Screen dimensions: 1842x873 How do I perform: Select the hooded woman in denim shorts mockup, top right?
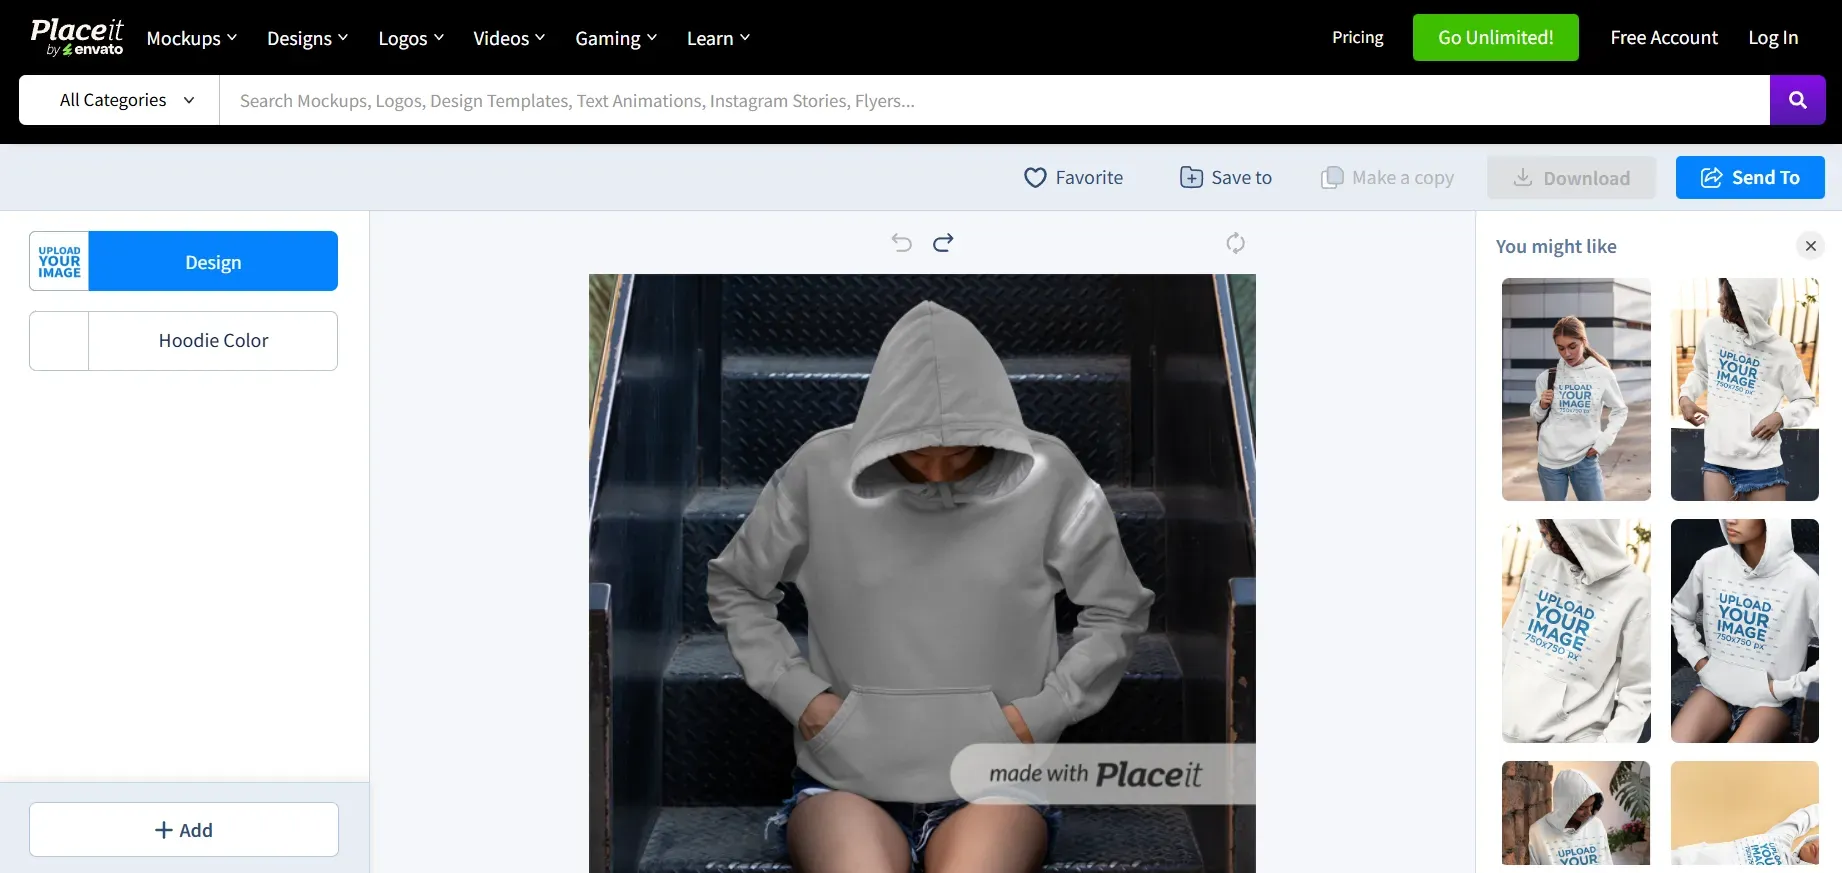1745,389
